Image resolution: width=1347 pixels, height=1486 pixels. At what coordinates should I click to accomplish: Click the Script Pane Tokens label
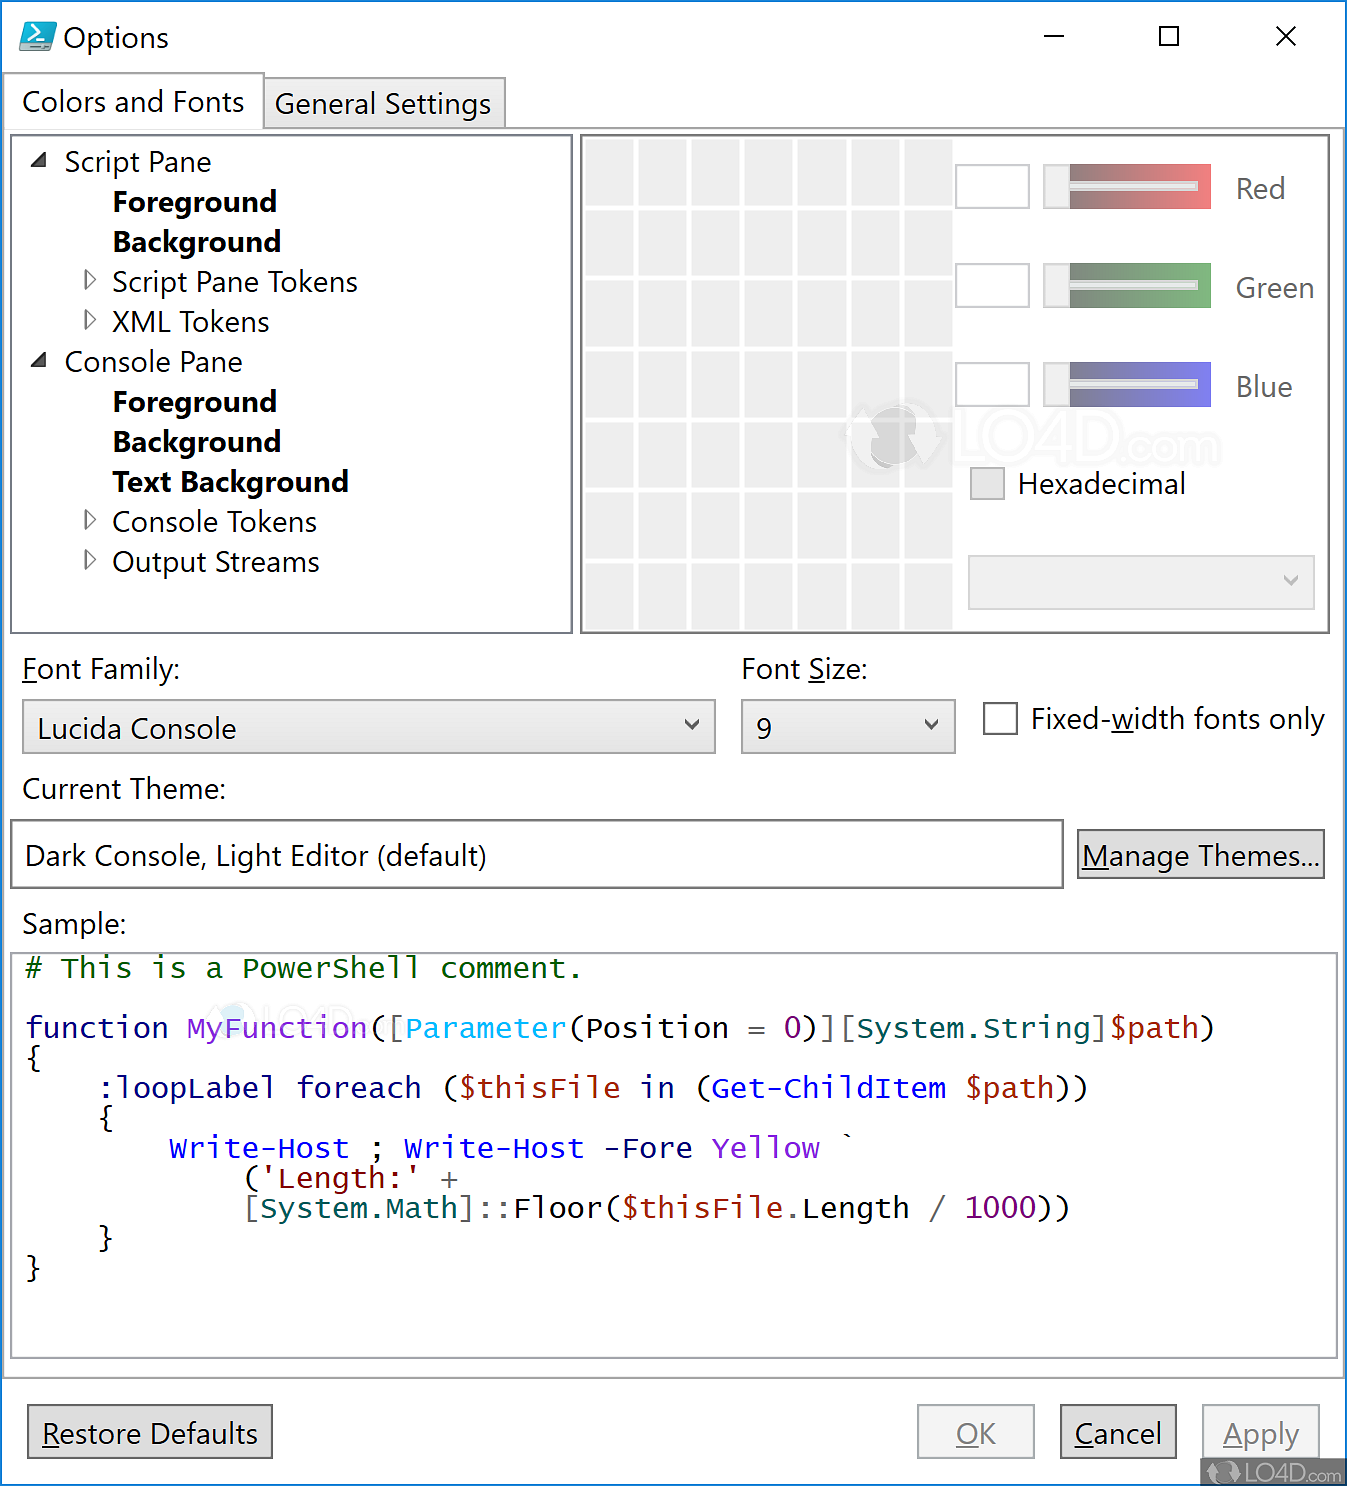[235, 282]
